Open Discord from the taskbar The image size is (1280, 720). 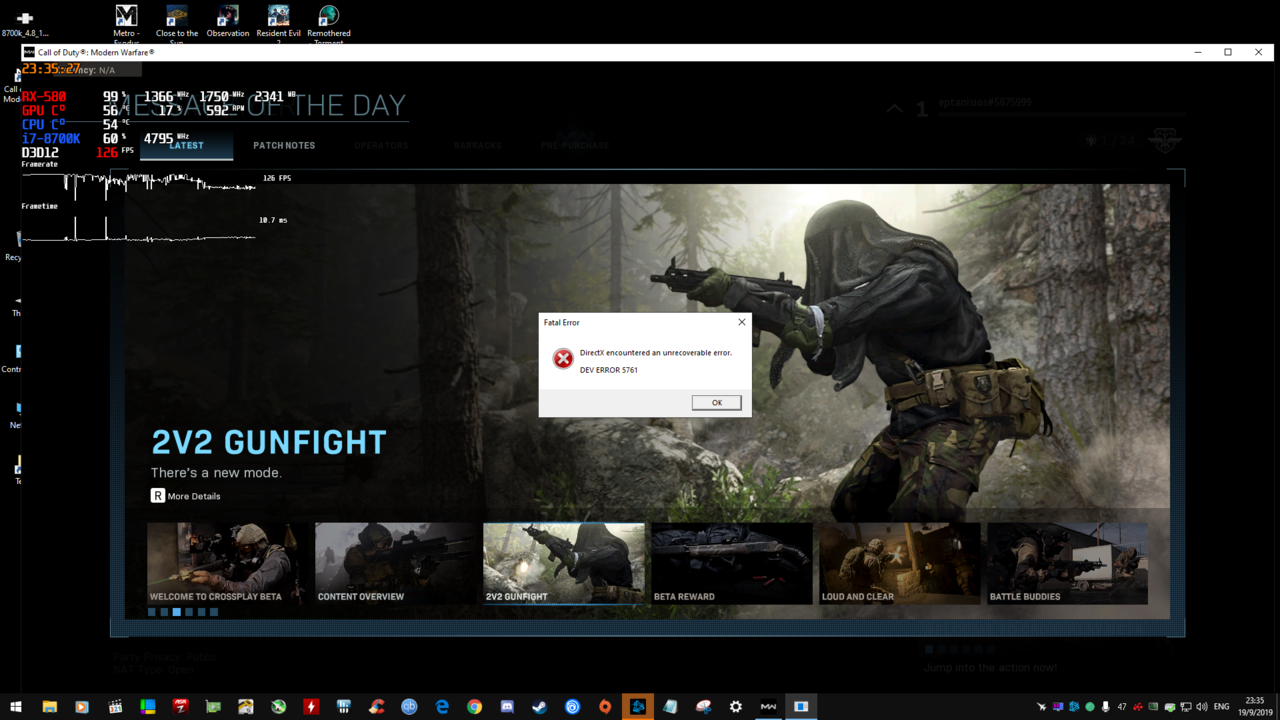[x=507, y=706]
